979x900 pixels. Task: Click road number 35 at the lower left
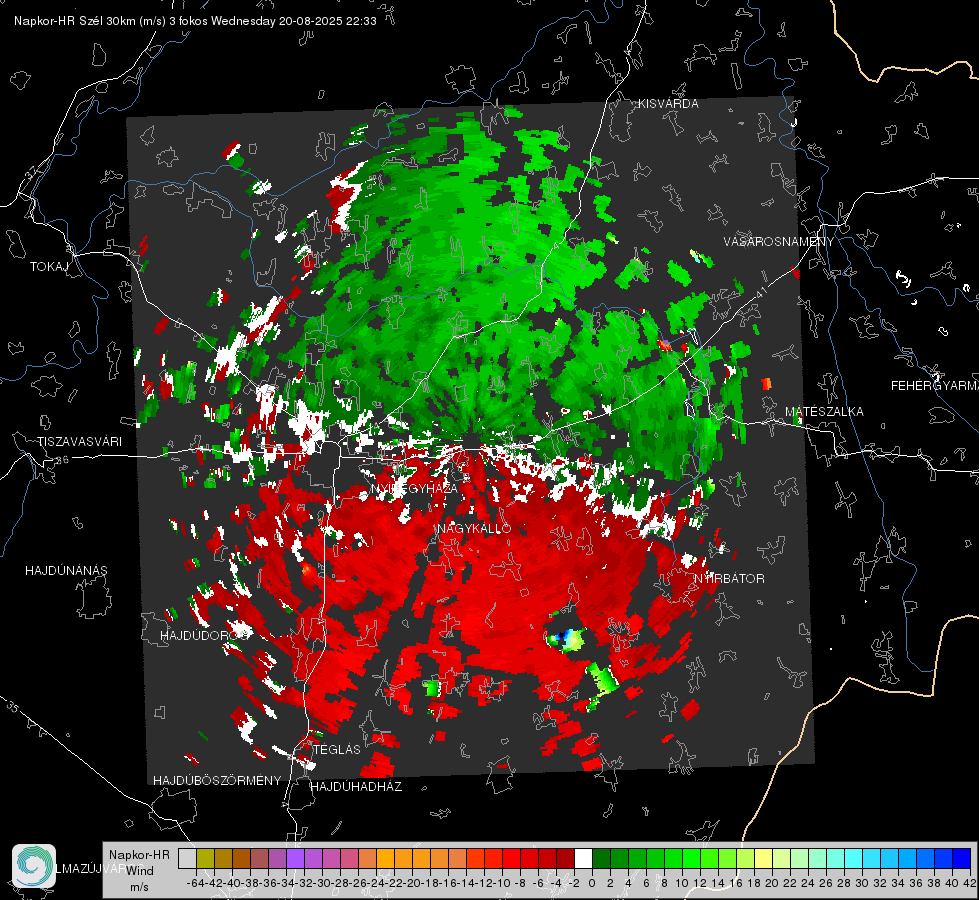tap(12, 706)
